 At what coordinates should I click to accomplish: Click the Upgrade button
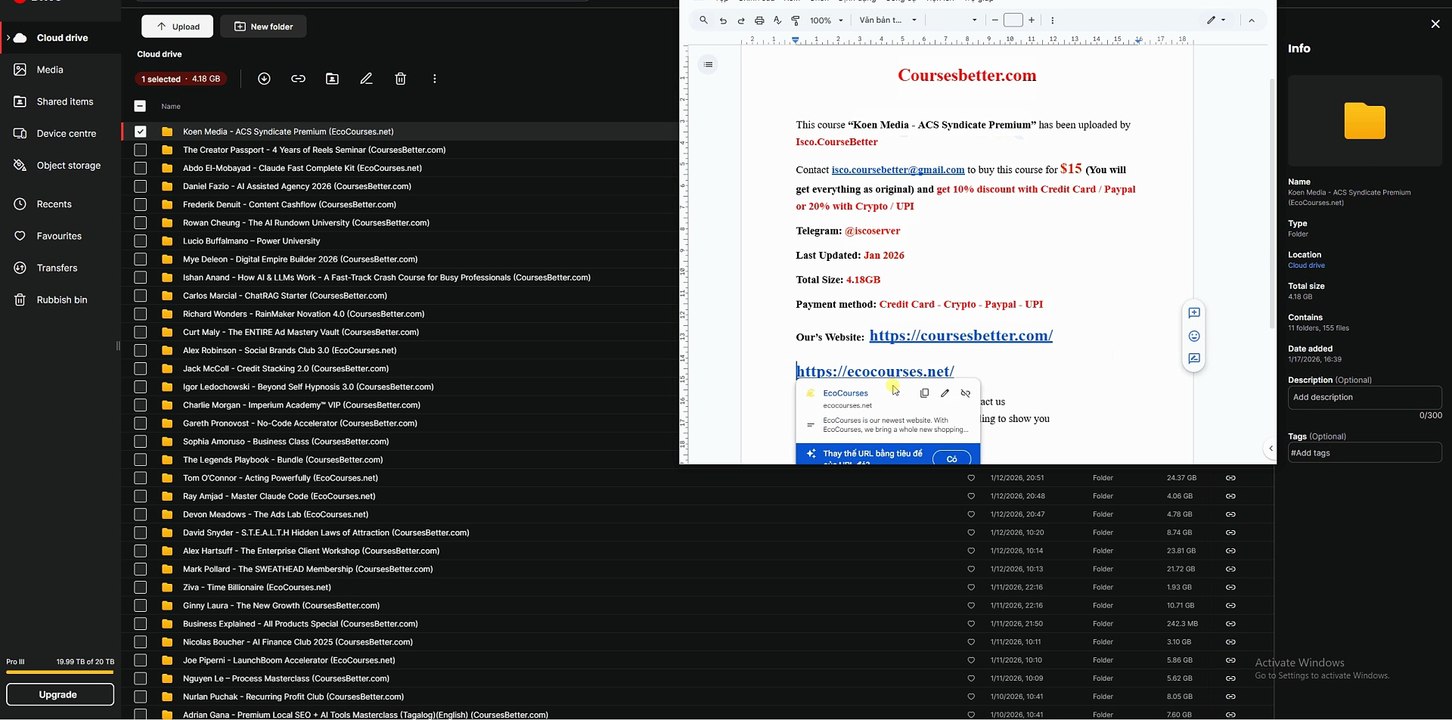click(x=58, y=694)
